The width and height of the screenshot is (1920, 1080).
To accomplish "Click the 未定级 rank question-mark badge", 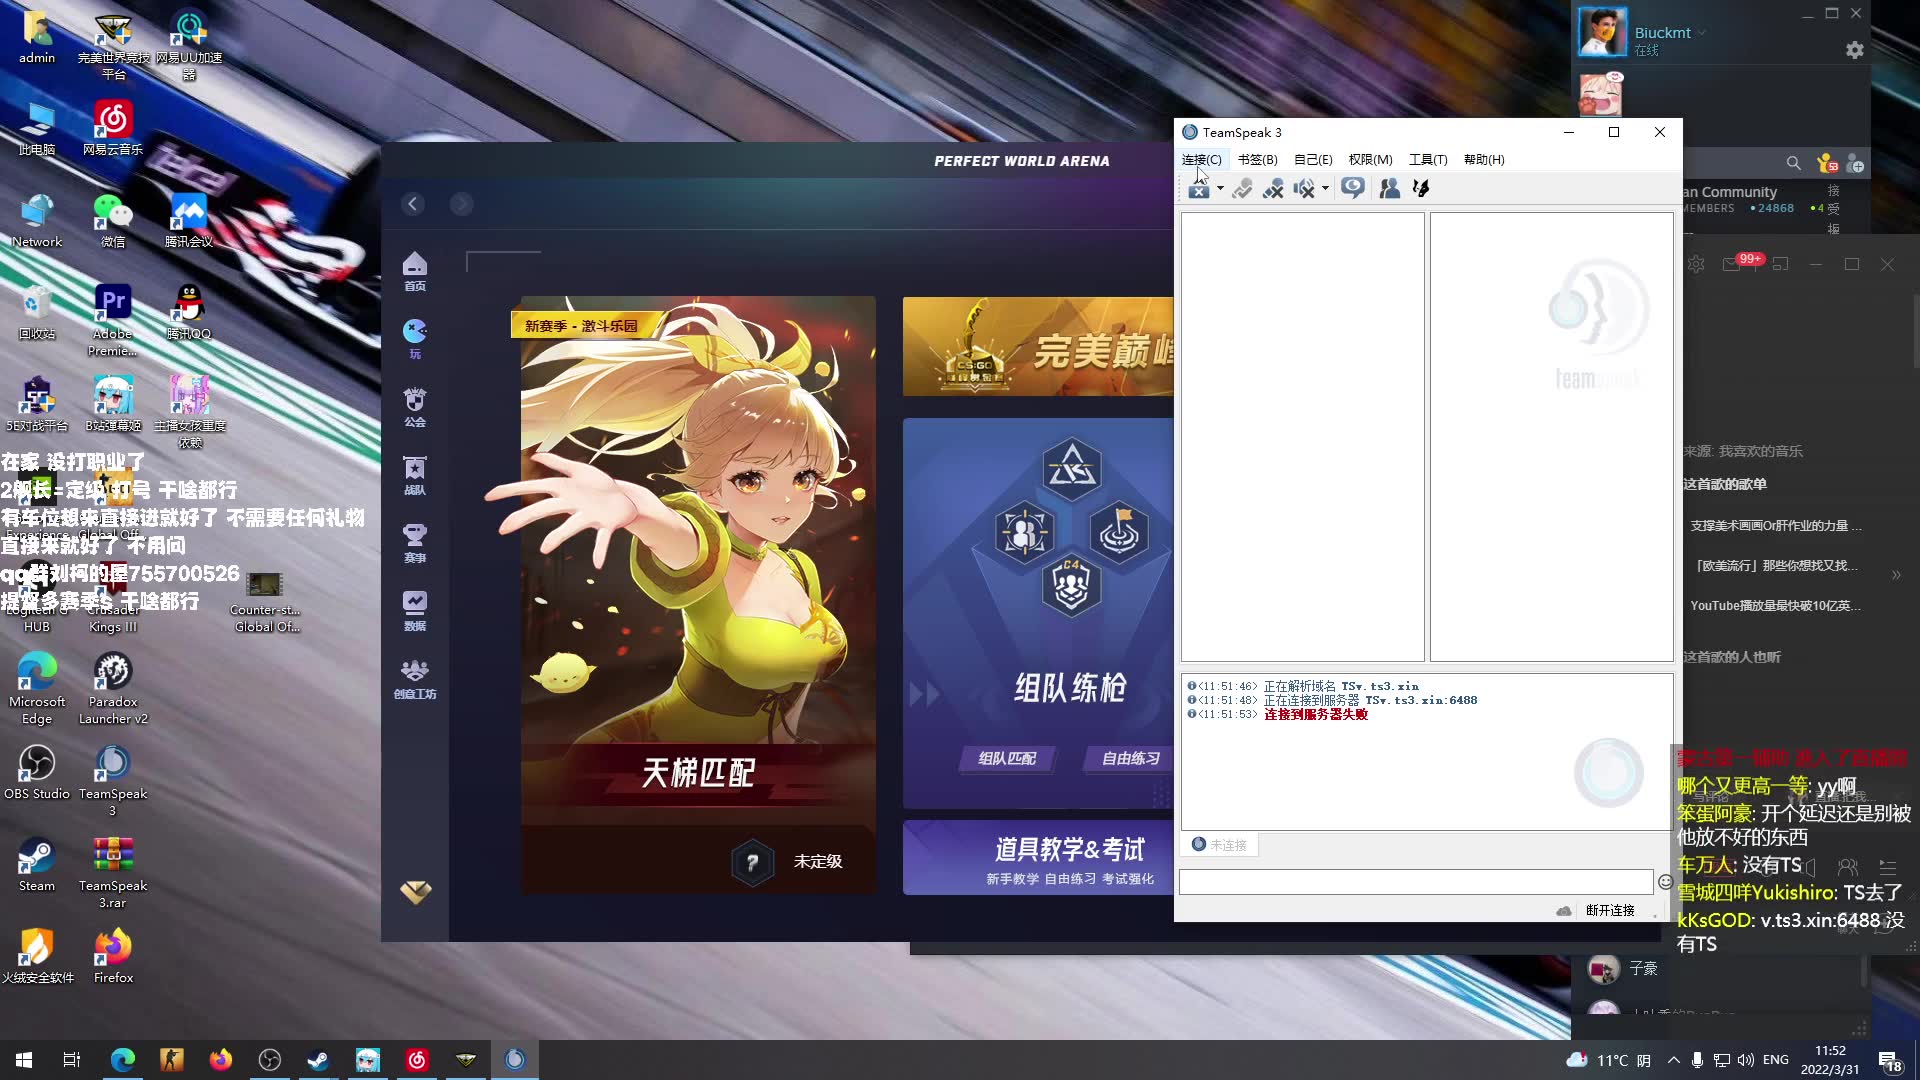I will 752,862.
